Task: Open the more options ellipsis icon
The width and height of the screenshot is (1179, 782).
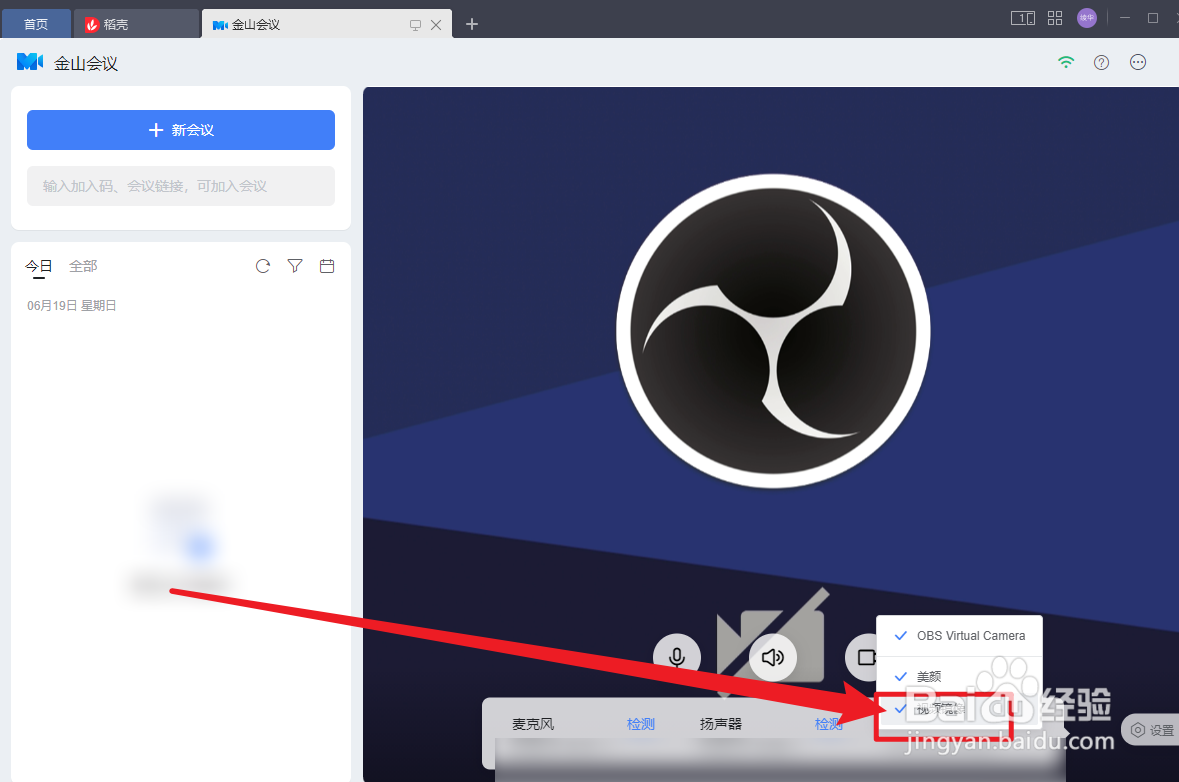Action: pyautogui.click(x=1138, y=62)
